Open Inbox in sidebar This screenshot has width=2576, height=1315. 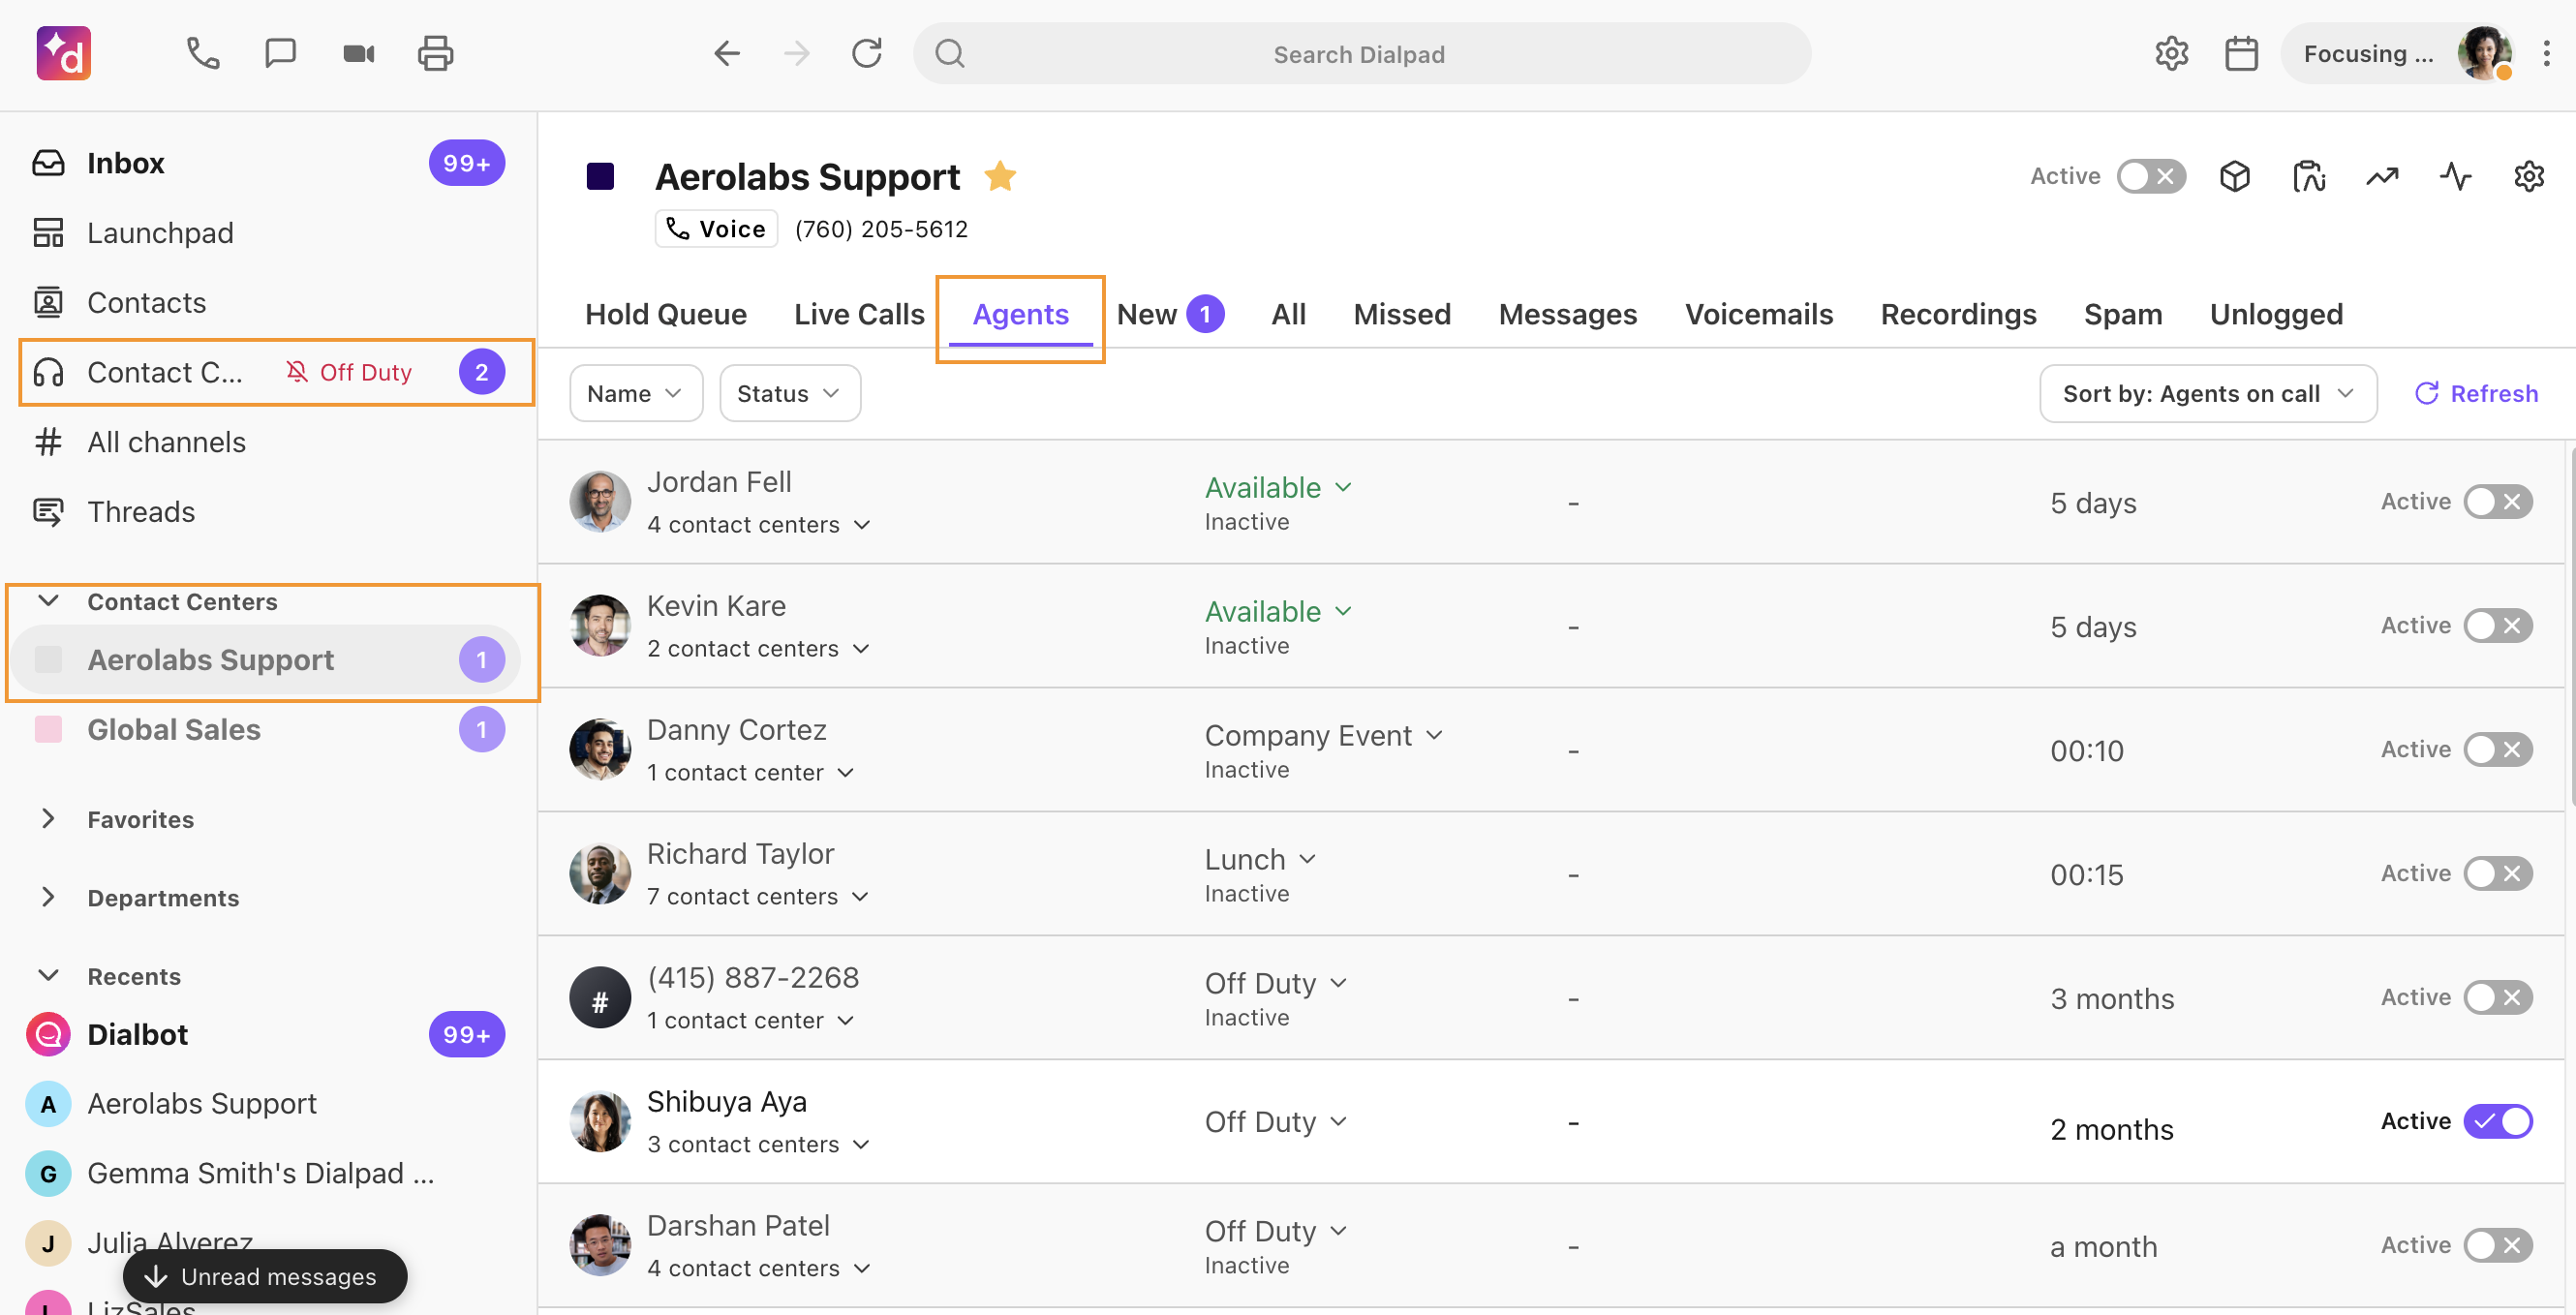(x=267, y=163)
